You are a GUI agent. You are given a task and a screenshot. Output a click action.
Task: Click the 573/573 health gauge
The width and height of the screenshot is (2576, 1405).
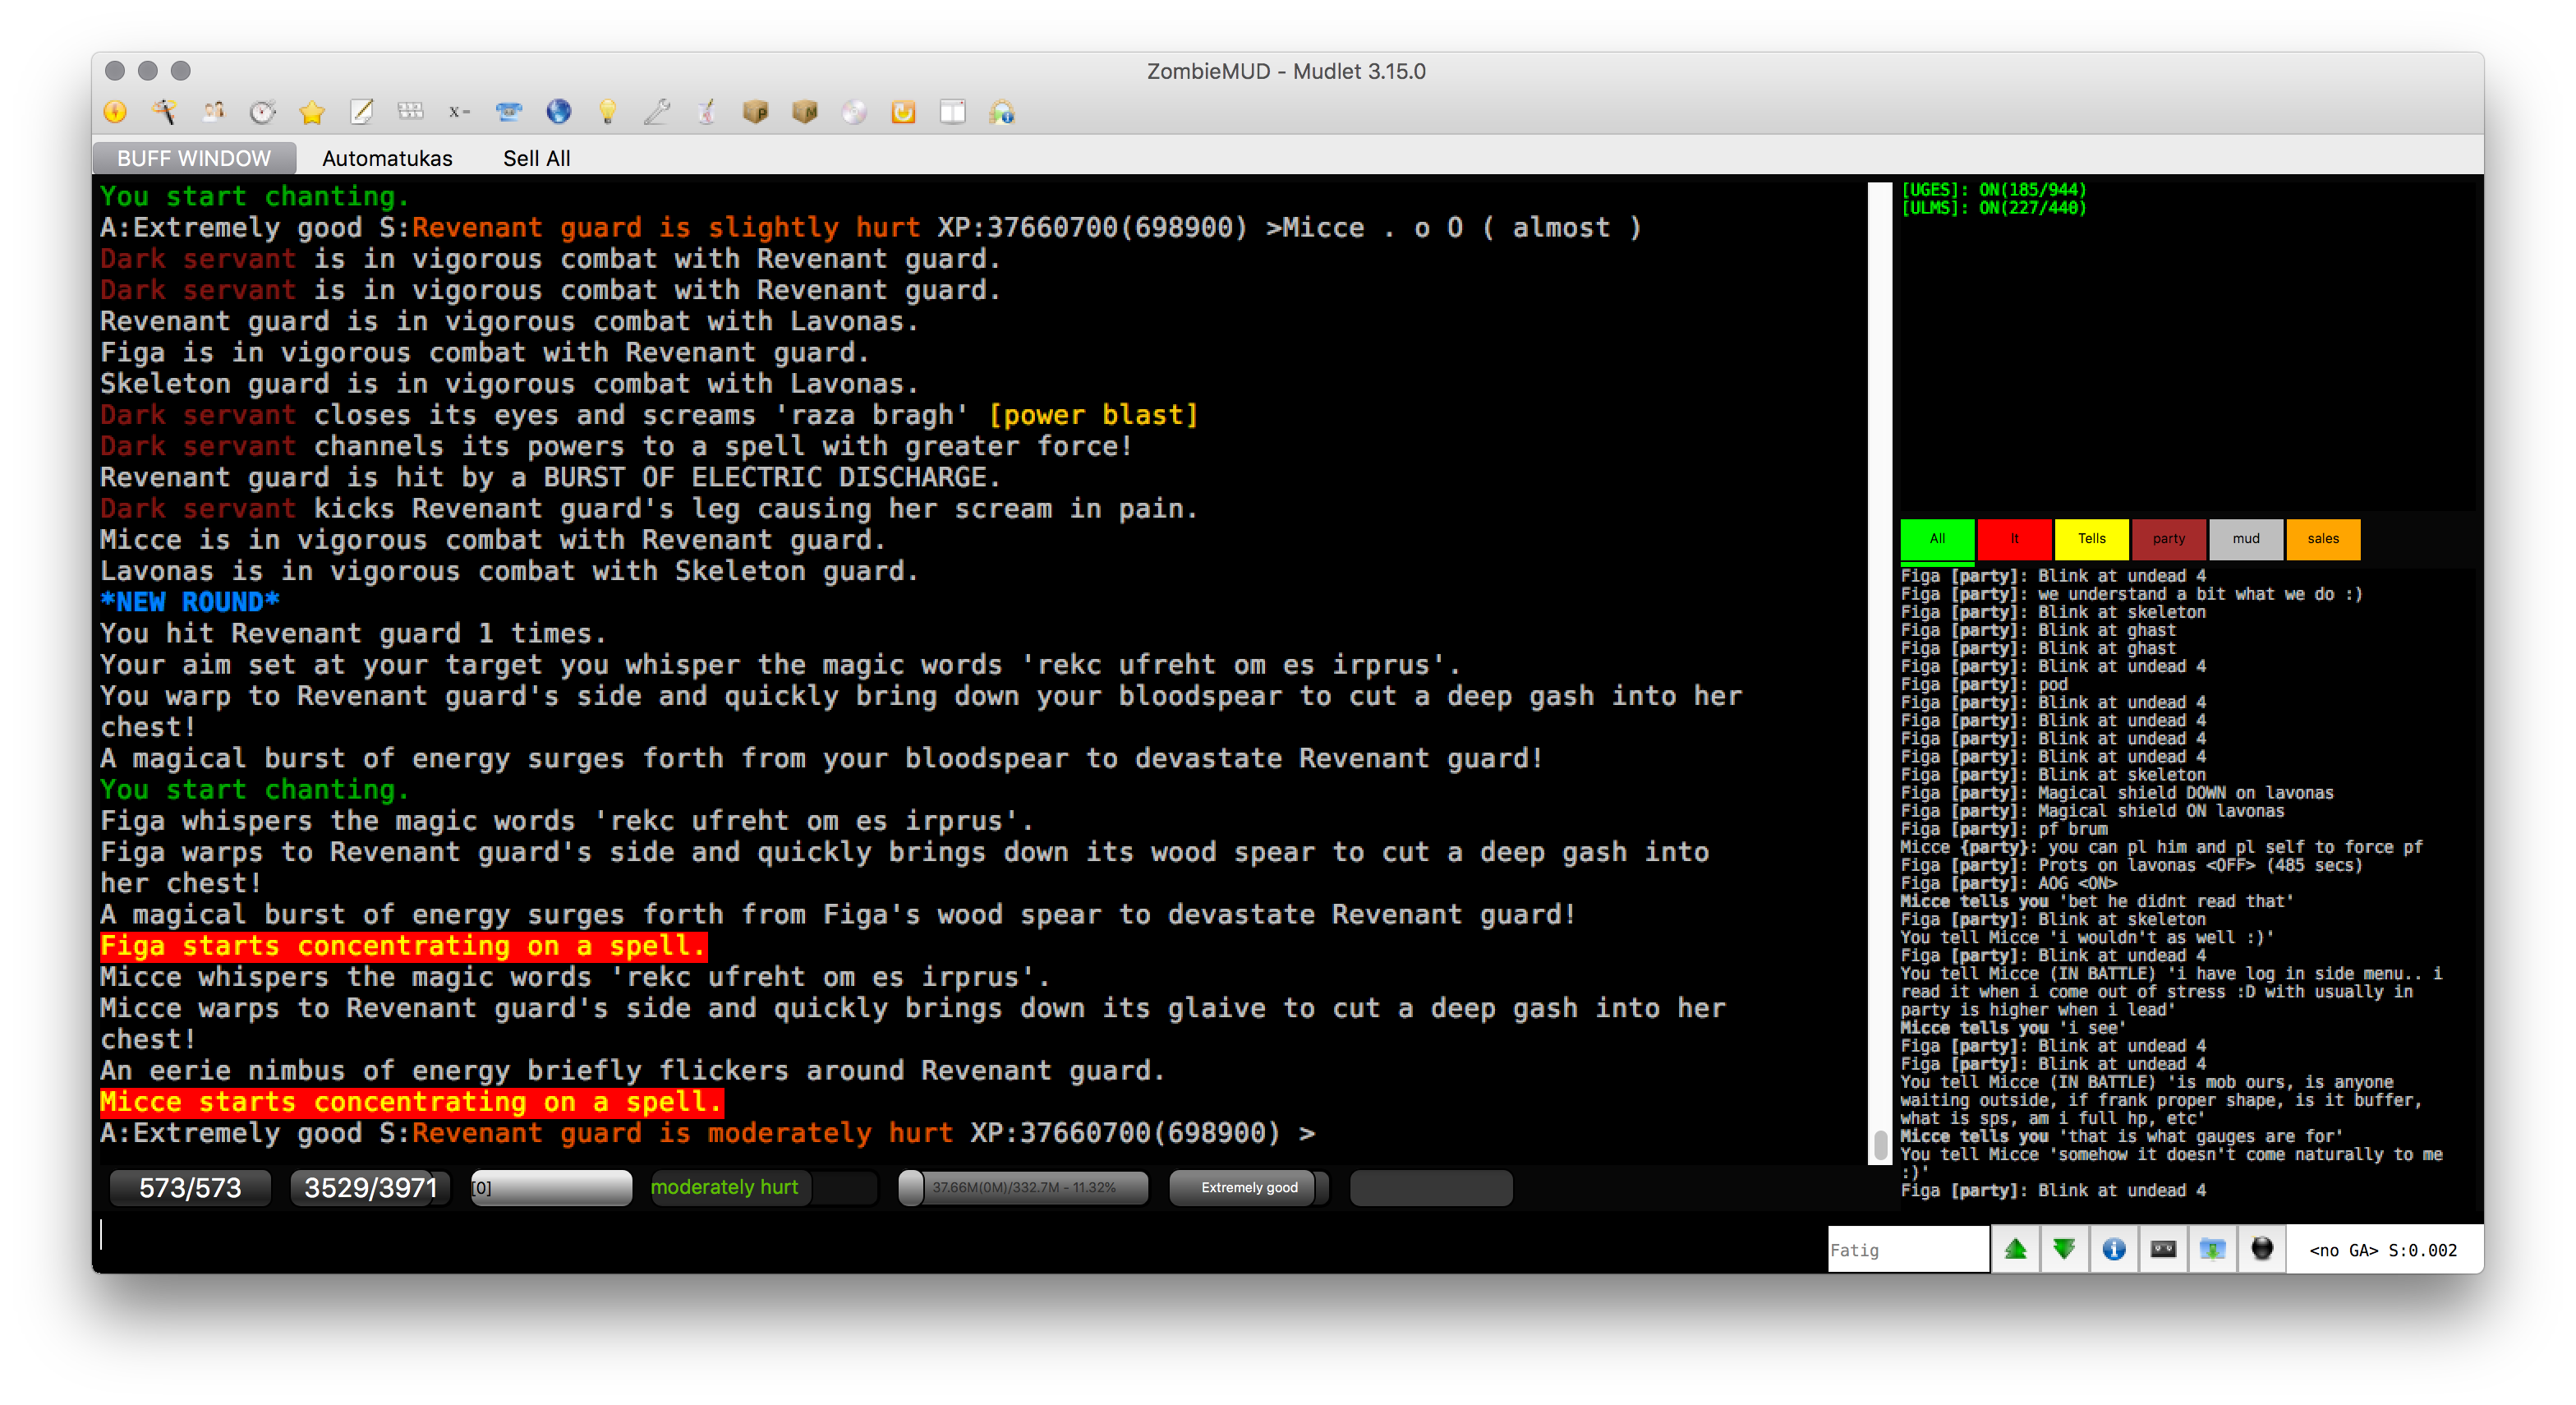(x=190, y=1188)
